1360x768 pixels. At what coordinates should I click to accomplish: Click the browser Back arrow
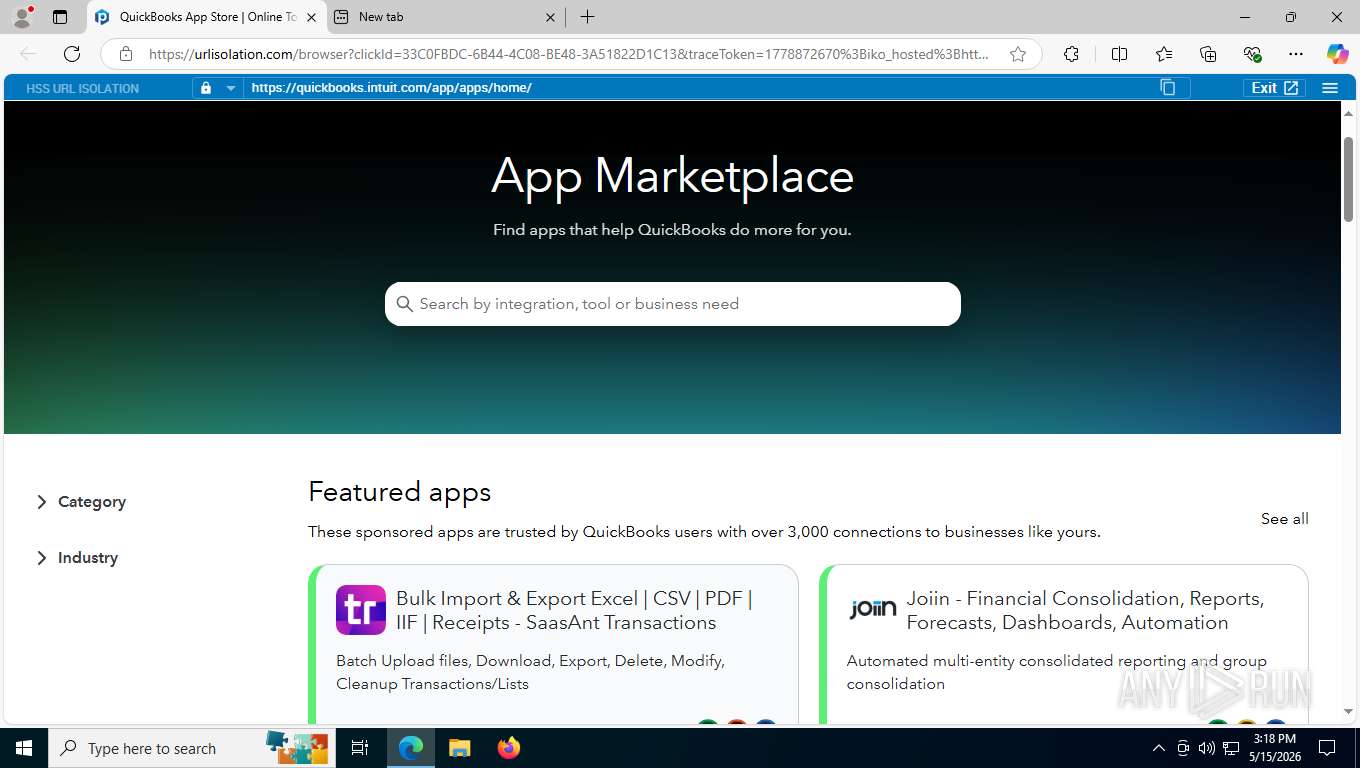[28, 54]
